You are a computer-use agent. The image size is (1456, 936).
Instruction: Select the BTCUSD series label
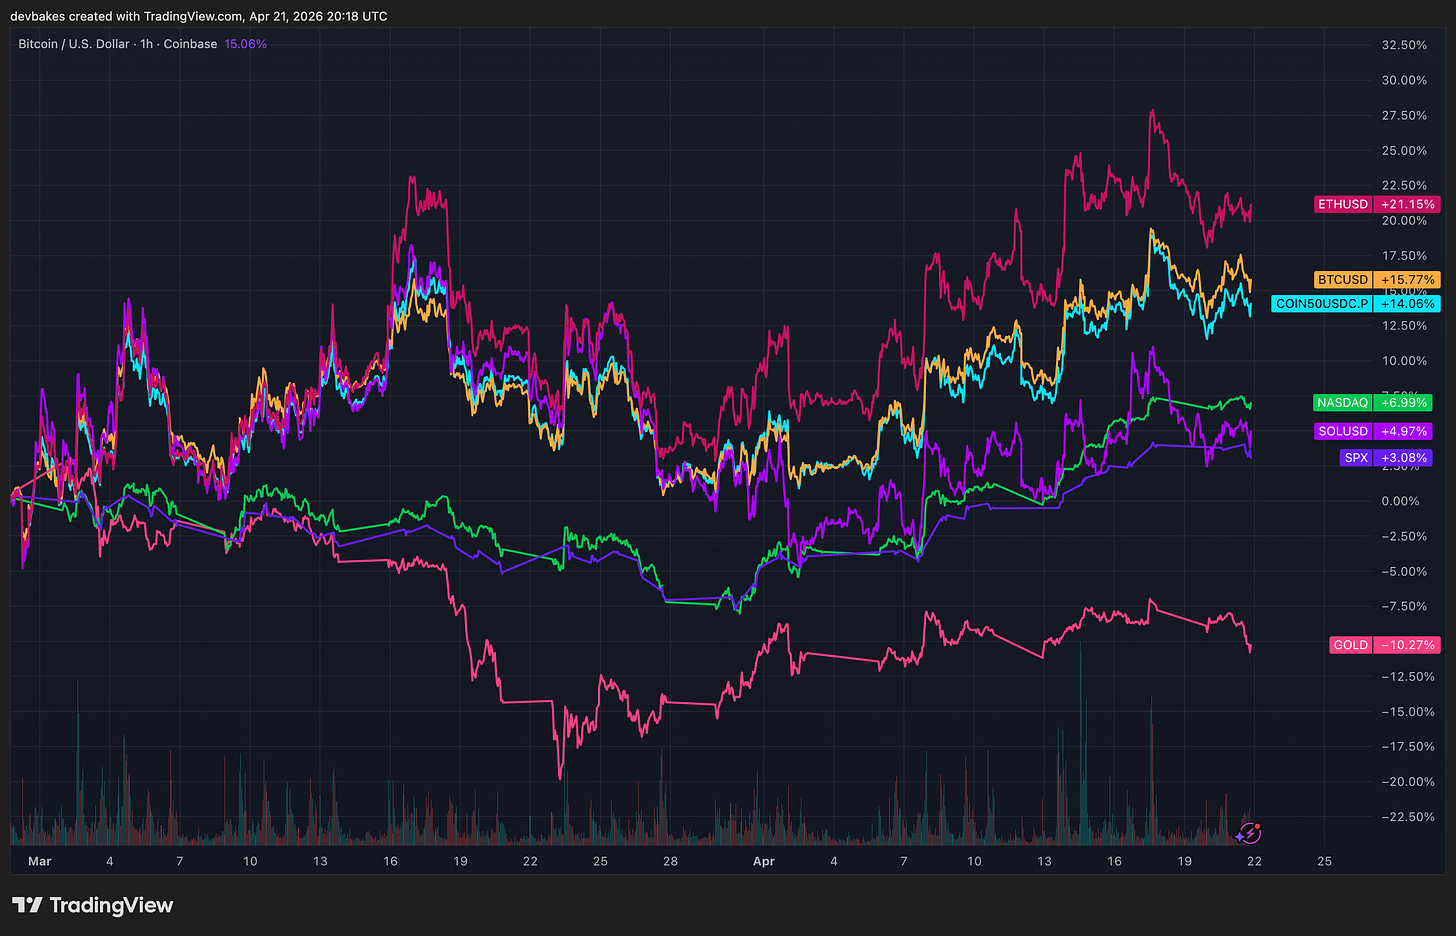tap(1342, 280)
